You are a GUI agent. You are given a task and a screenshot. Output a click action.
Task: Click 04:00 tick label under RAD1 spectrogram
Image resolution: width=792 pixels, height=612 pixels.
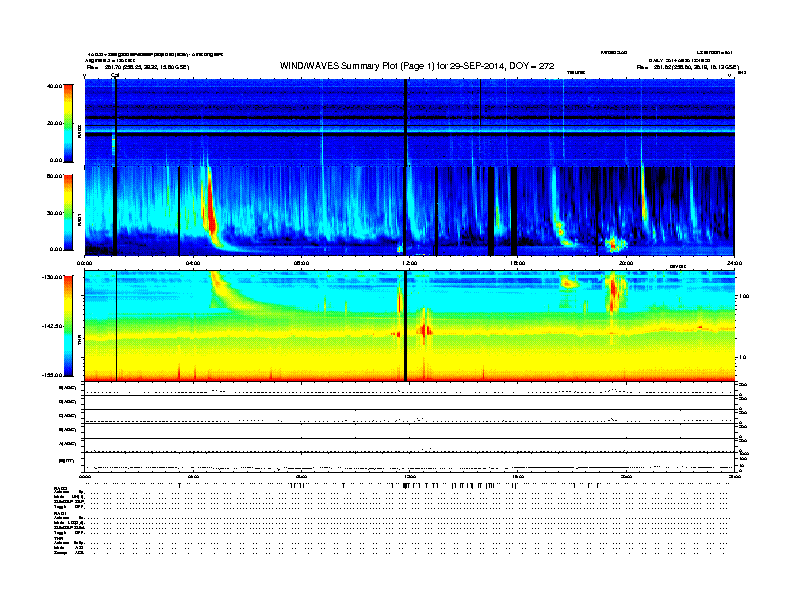tap(193, 263)
